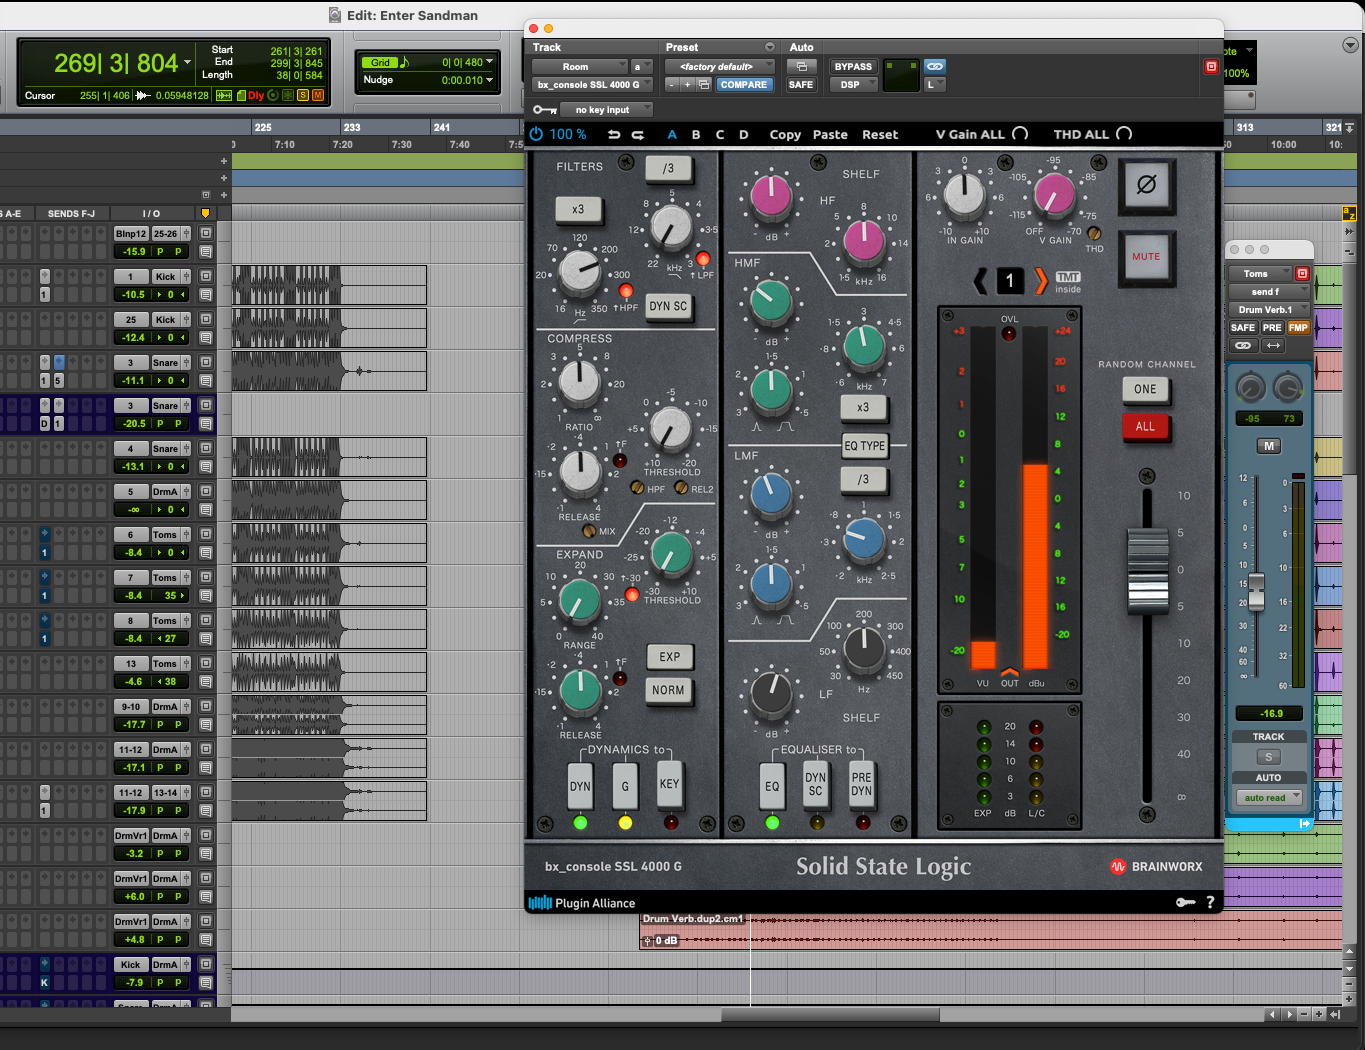Click the red target icon in send window
Image resolution: width=1365 pixels, height=1050 pixels.
click(x=1302, y=273)
